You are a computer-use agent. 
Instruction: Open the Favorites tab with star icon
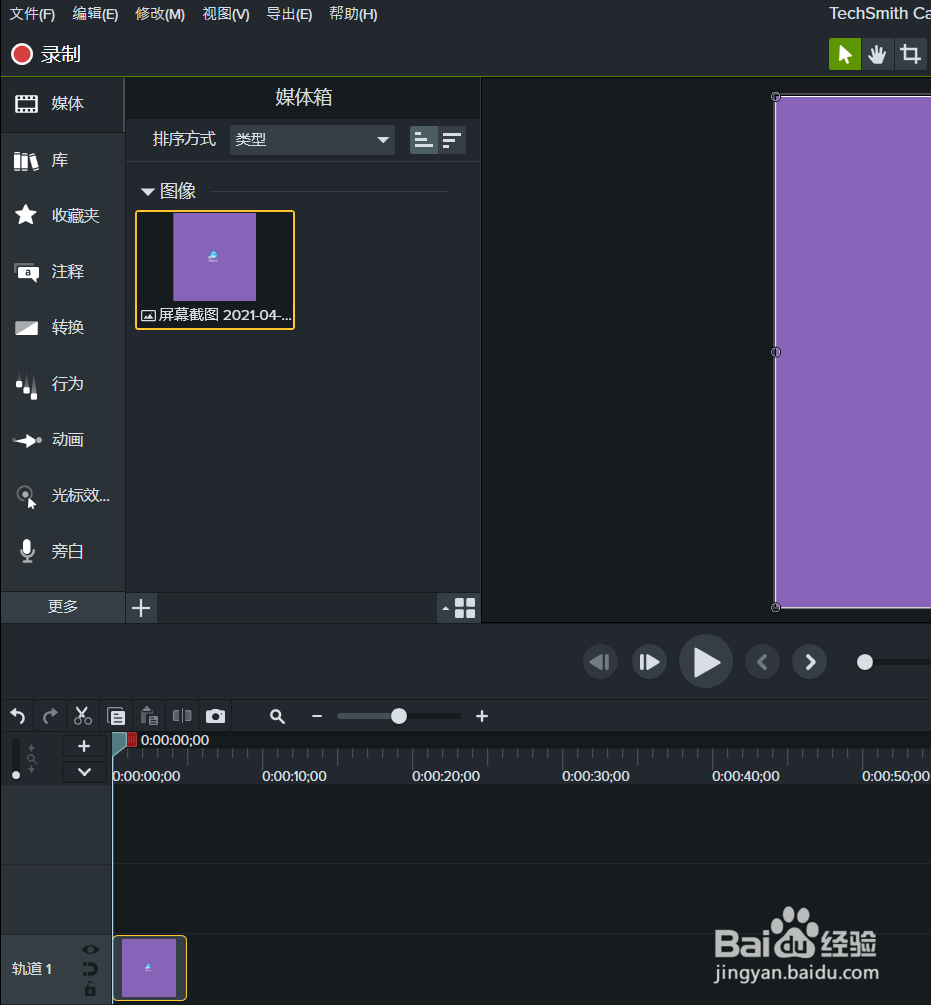62,215
